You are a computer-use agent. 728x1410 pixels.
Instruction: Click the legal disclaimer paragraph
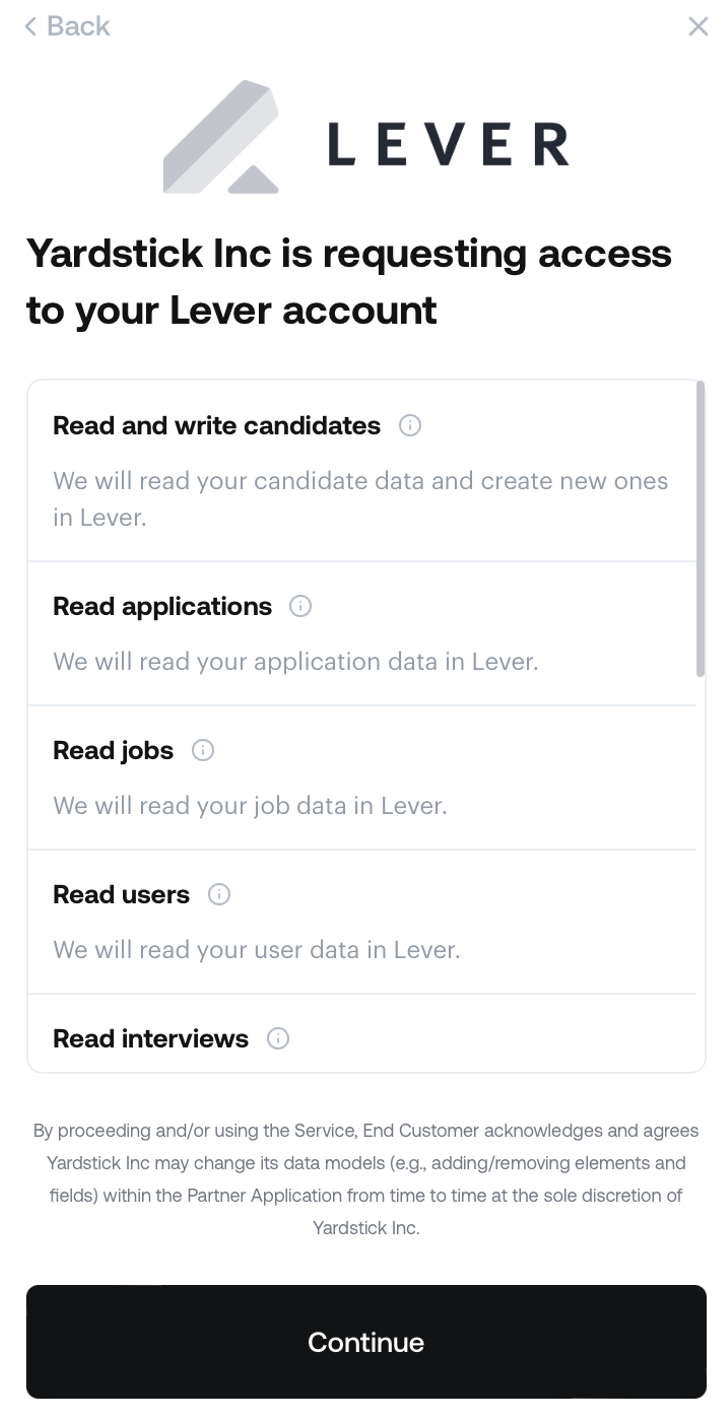tap(364, 1178)
